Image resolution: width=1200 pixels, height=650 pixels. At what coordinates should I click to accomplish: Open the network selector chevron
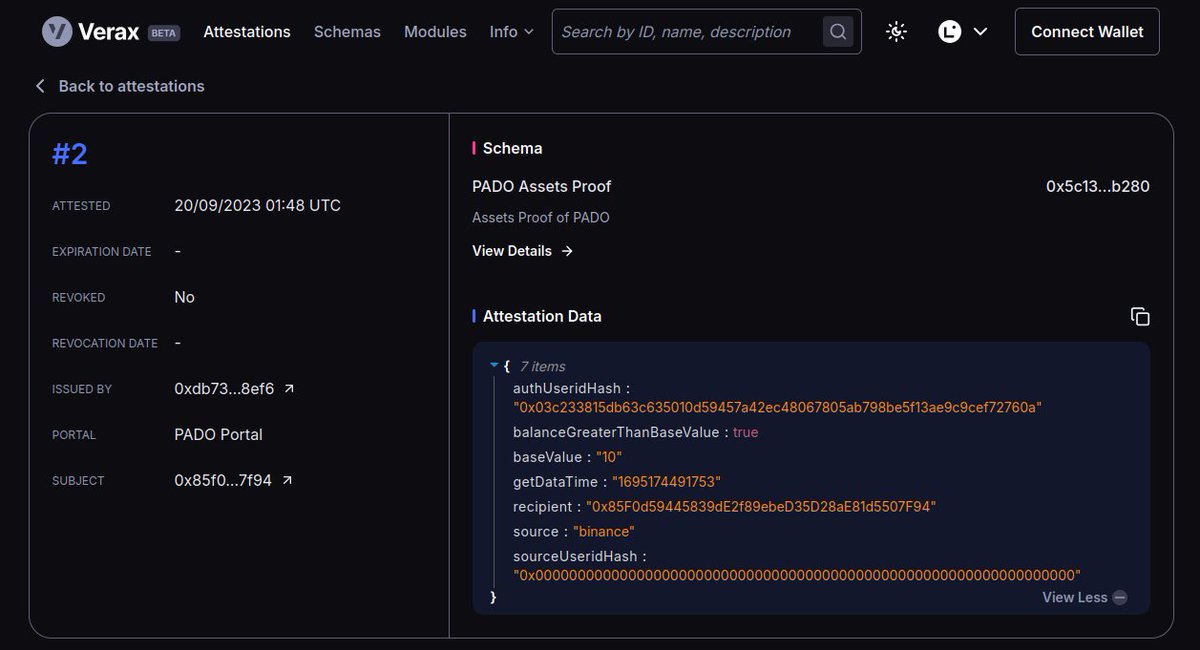(980, 32)
